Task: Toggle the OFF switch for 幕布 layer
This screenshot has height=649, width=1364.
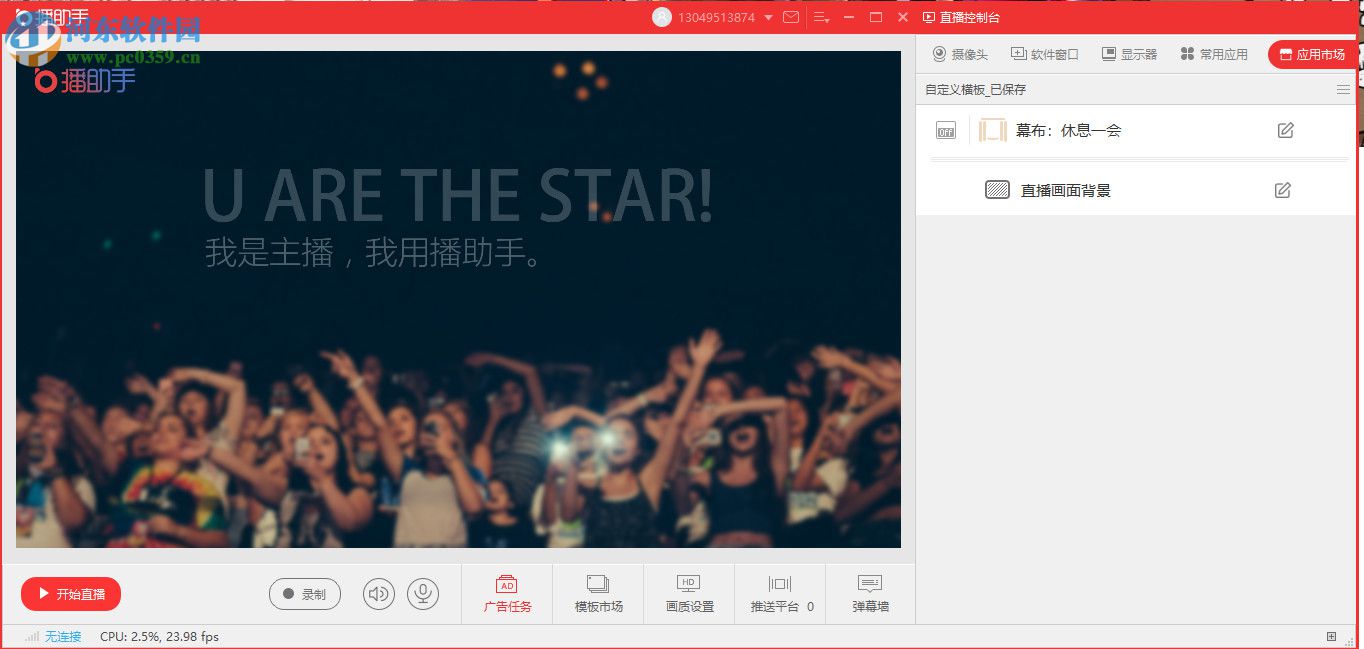Action: pyautogui.click(x=945, y=130)
